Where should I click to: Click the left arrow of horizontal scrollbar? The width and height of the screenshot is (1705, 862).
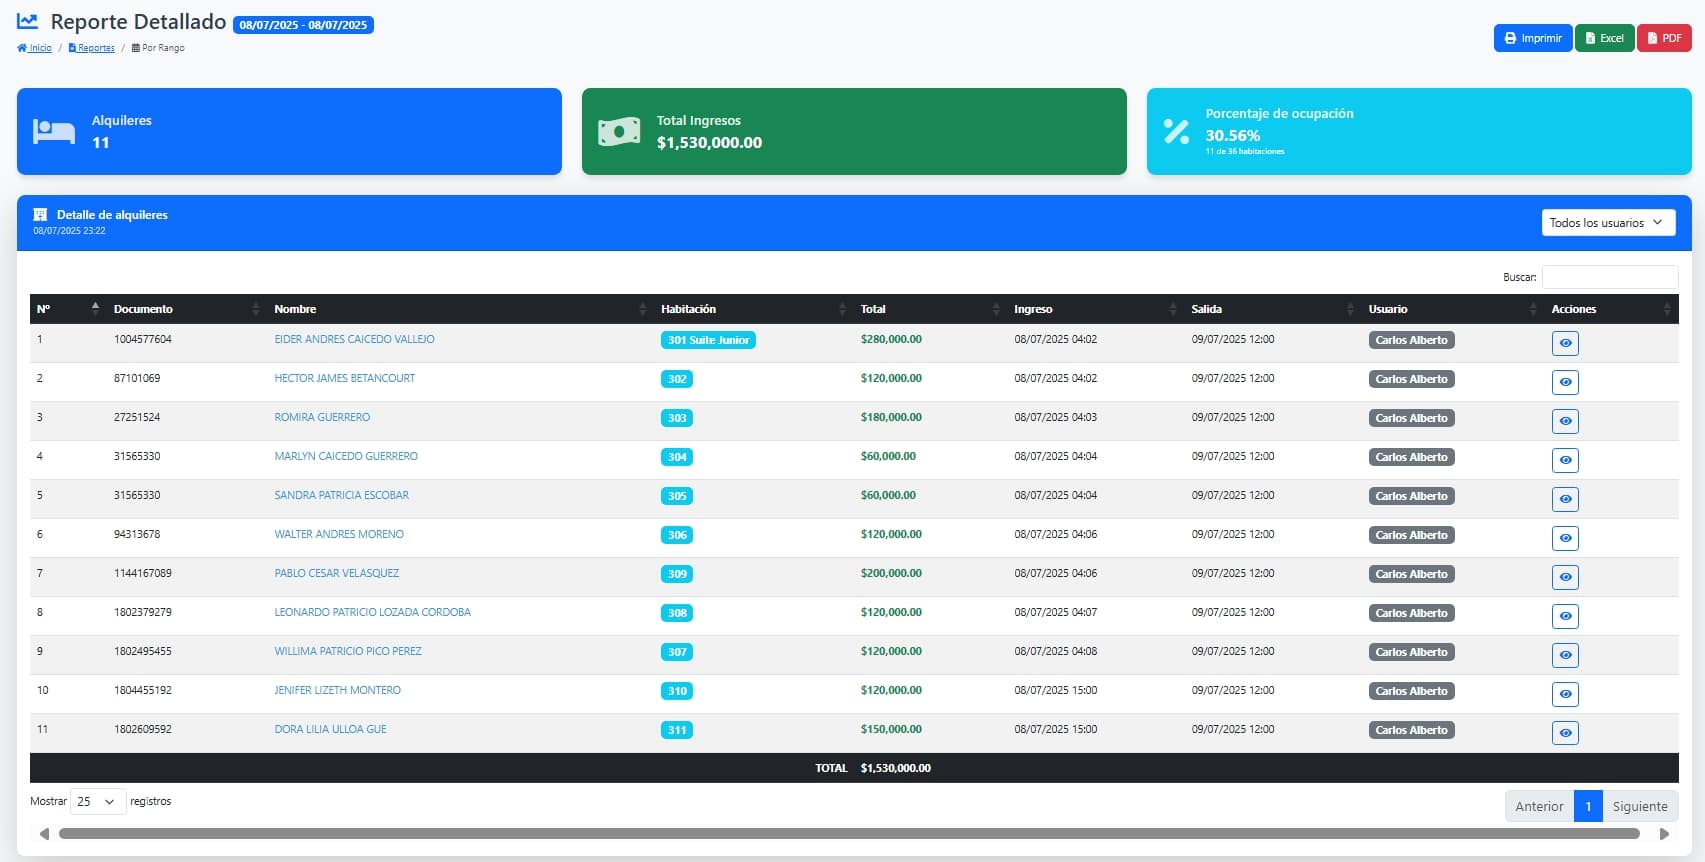(x=44, y=834)
